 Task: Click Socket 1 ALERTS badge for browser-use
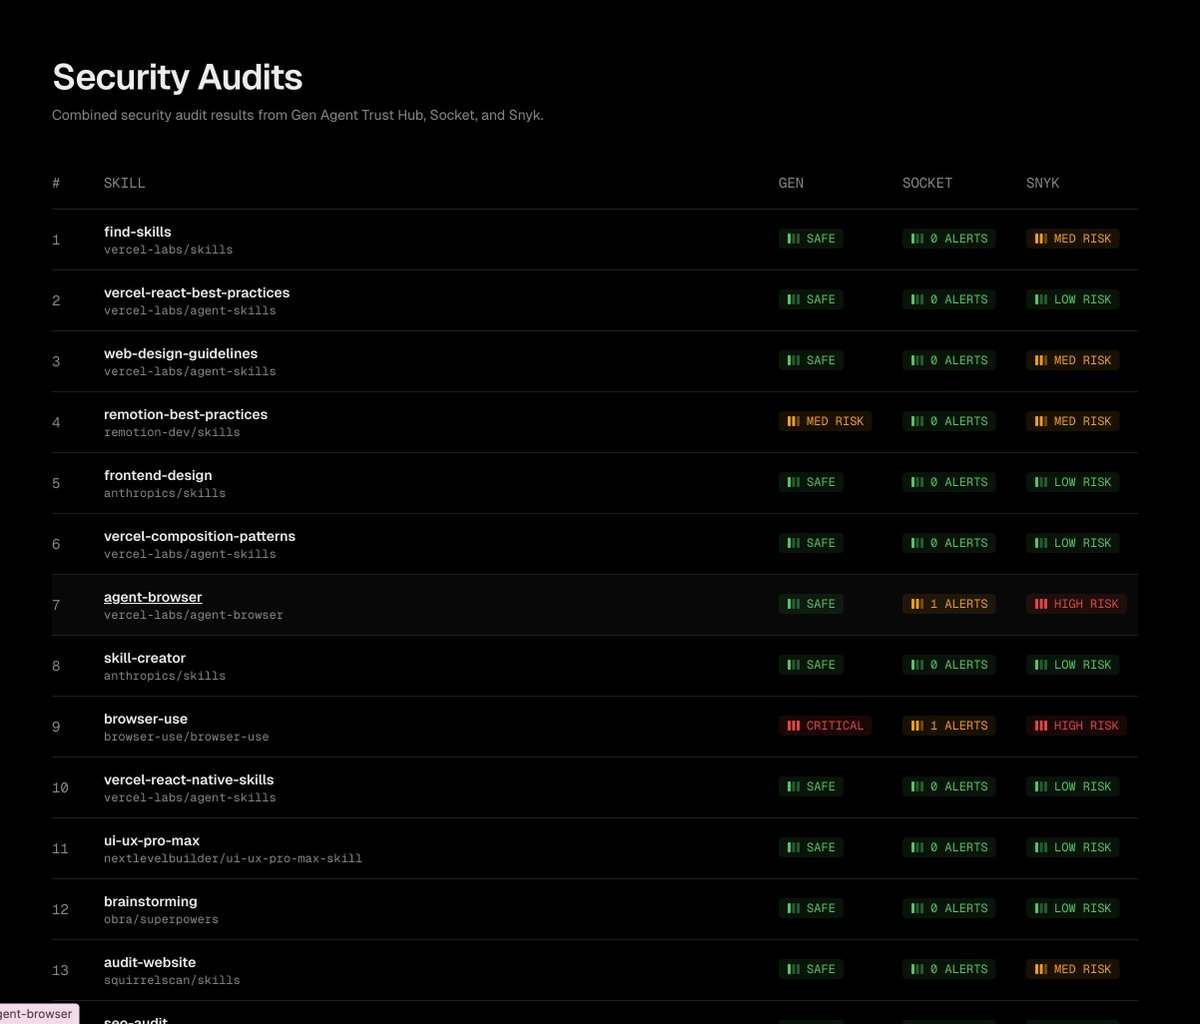(949, 727)
